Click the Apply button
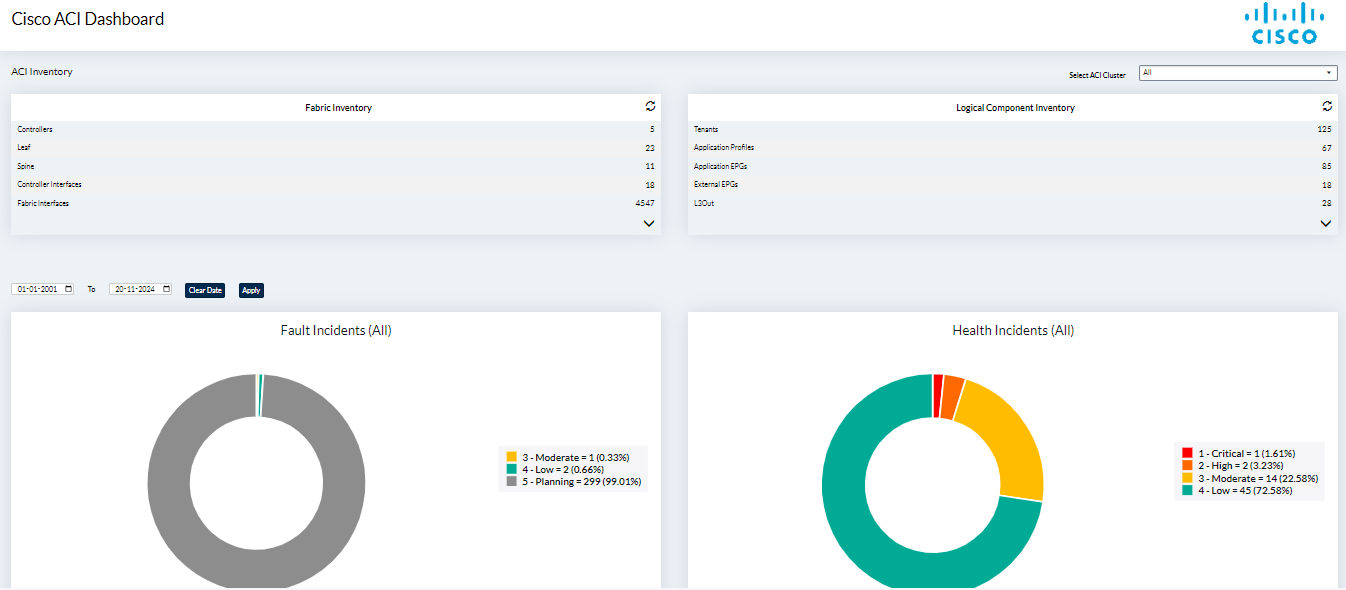1346x590 pixels. 251,290
